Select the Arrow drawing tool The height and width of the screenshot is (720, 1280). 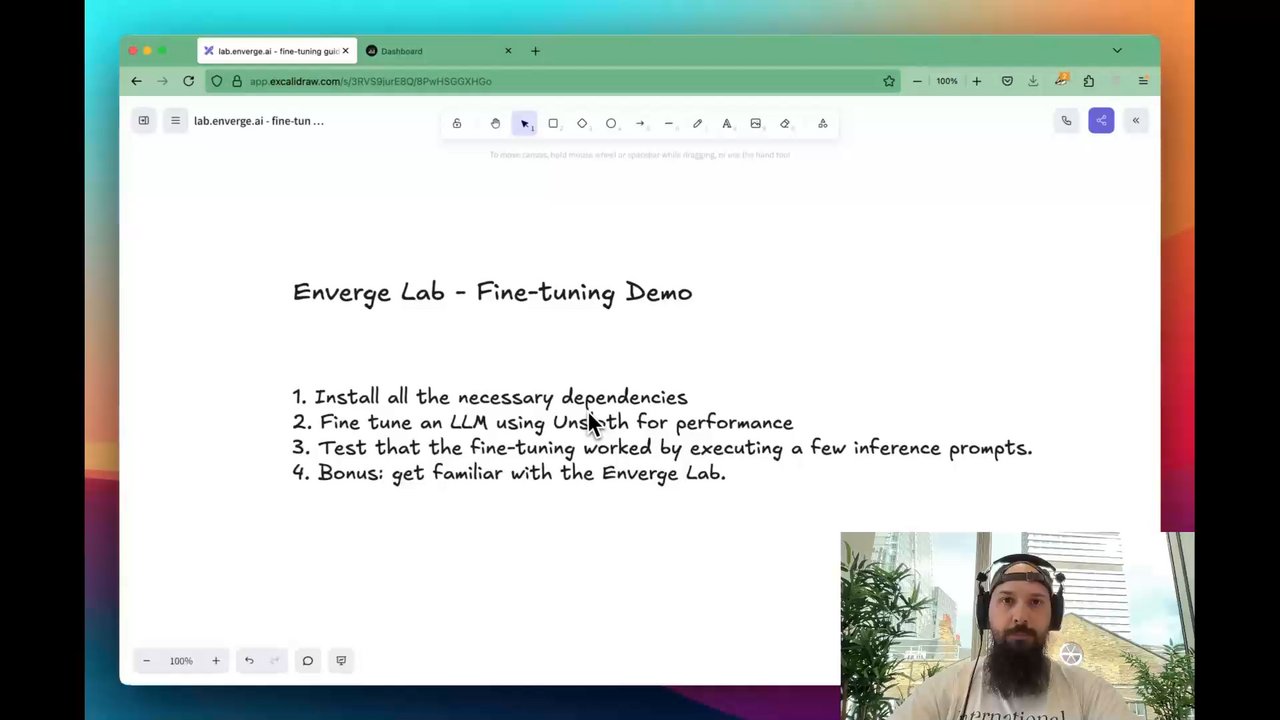click(x=640, y=123)
